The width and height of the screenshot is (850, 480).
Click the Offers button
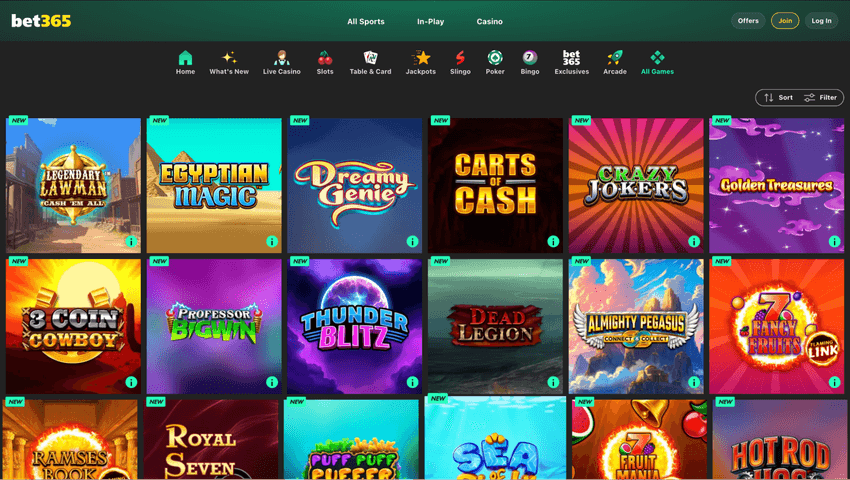(x=748, y=21)
